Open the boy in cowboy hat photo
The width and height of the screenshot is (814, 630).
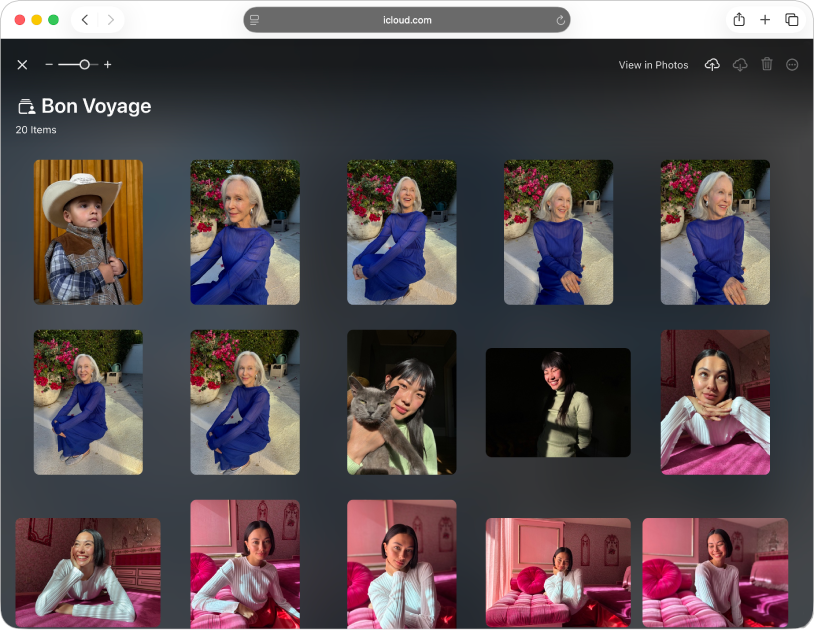tap(88, 232)
